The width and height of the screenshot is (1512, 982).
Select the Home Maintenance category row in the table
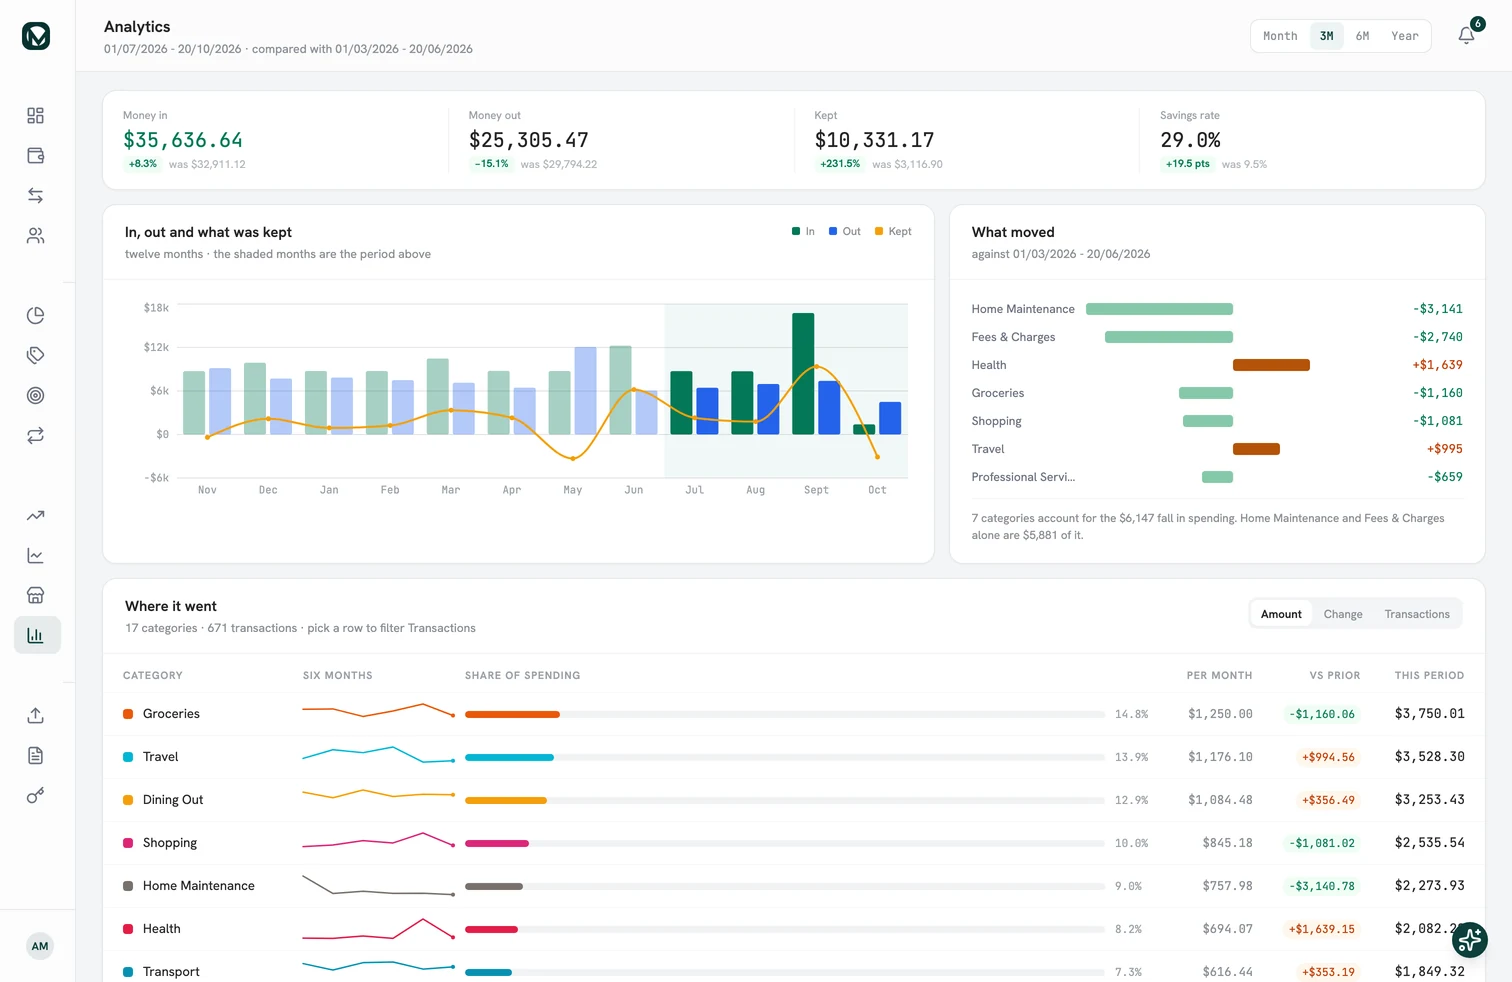(793, 886)
